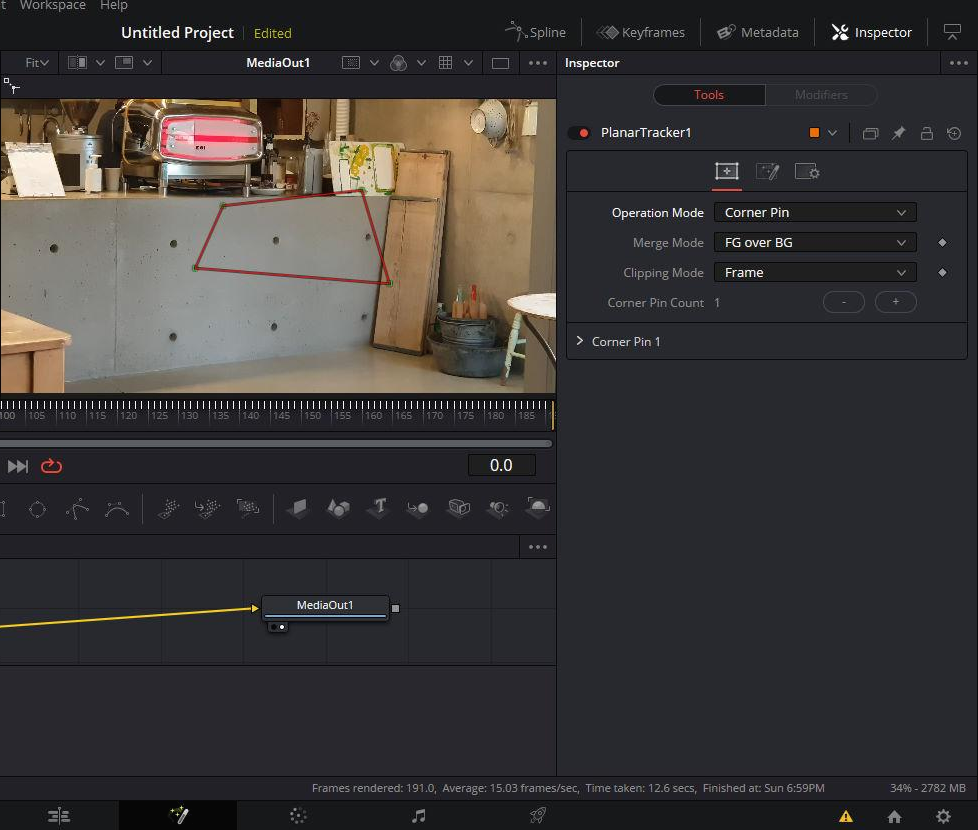Viewport: 978px width, 830px height.
Task: Toggle the red loop playback button
Action: (x=51, y=466)
